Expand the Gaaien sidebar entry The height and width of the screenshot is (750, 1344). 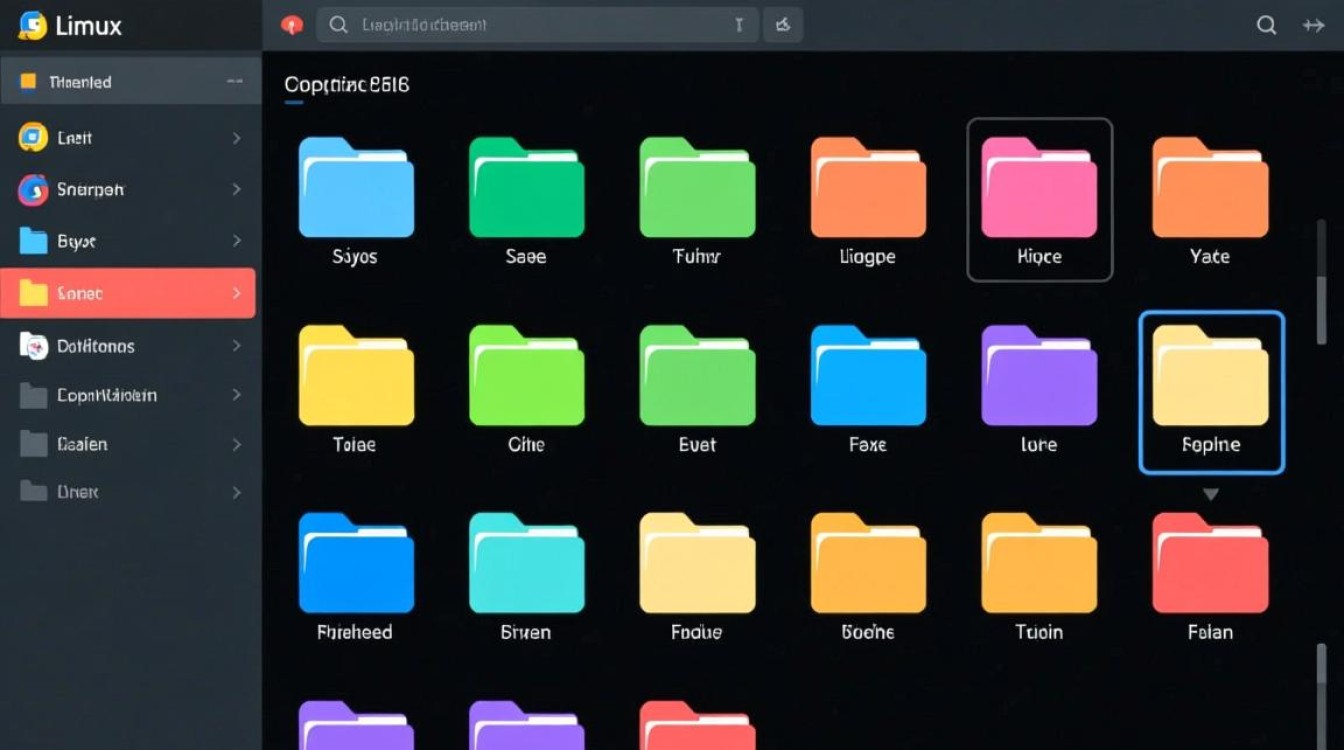click(x=236, y=444)
